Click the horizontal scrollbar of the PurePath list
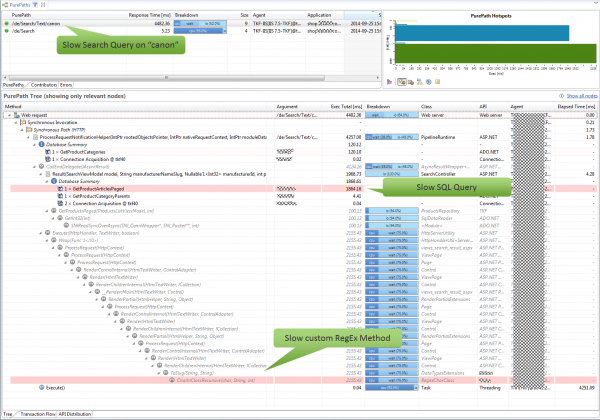 167,78
